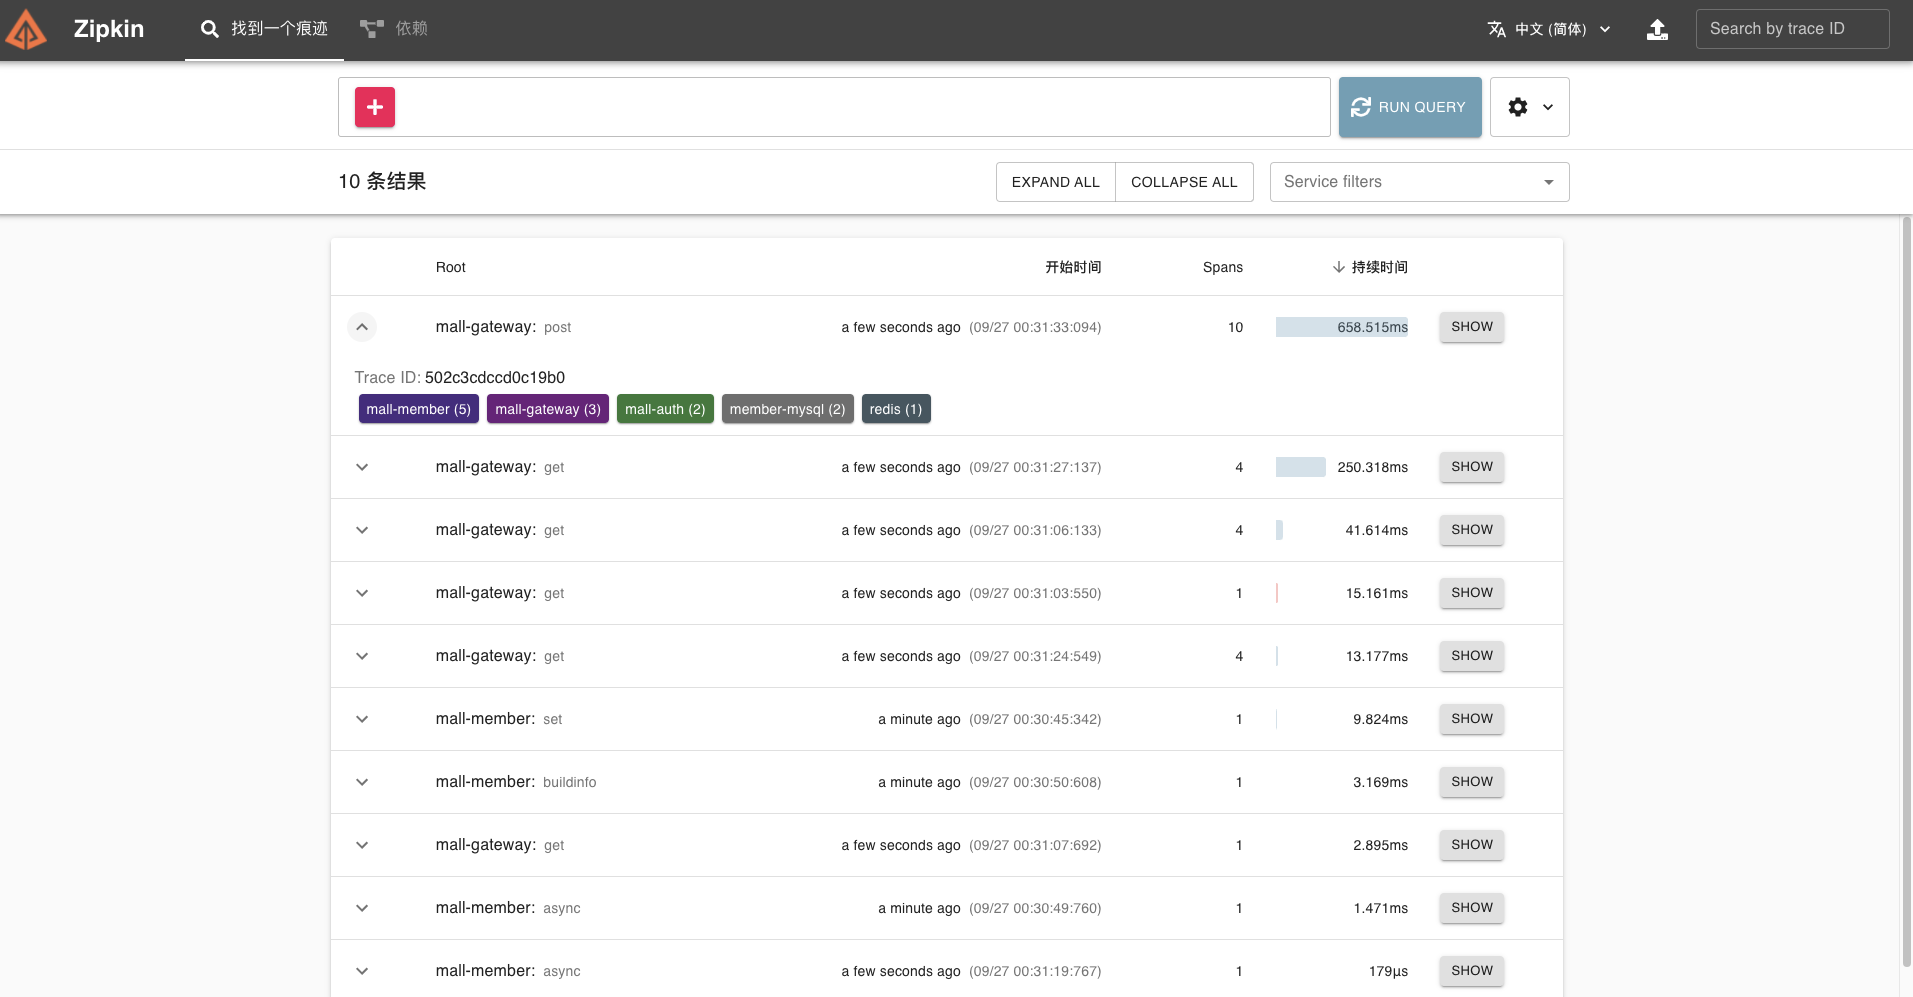The height and width of the screenshot is (997, 1913).
Task: Click the mall-member (5) service badge
Action: 418,409
